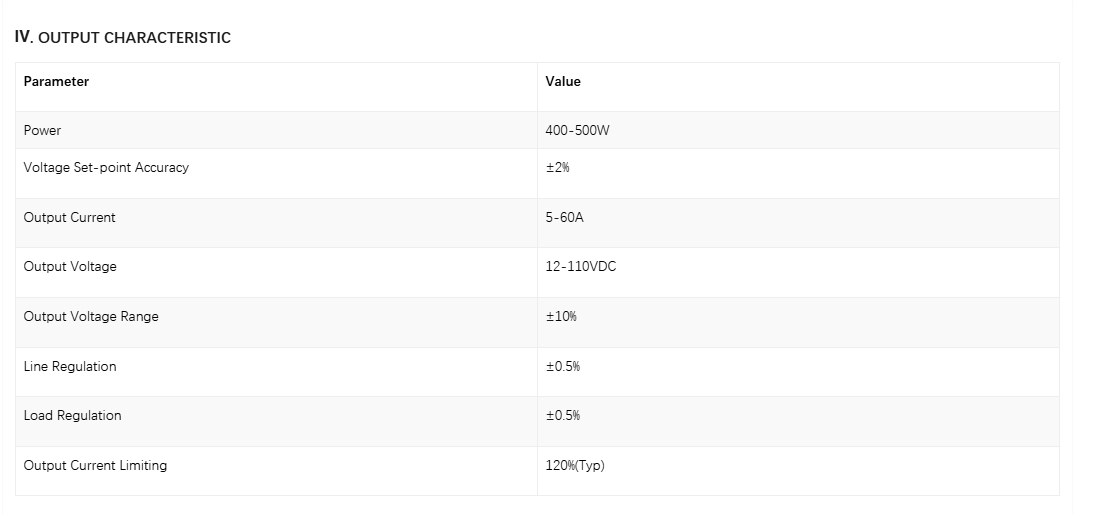
Task: Click the 120%(Typ) limiting value
Action: 575,465
